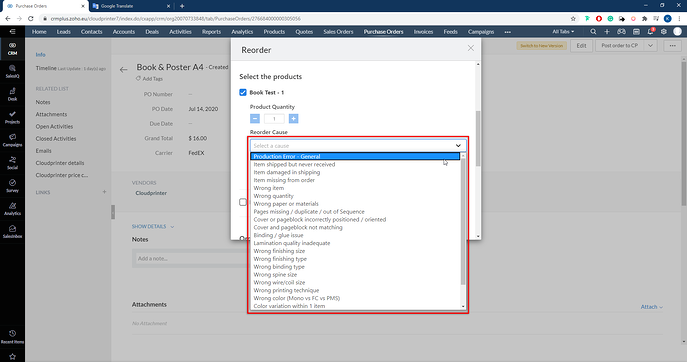Image resolution: width=687 pixels, height=362 pixels.
Task: Bookmark this page with the star
Action: coord(573,19)
